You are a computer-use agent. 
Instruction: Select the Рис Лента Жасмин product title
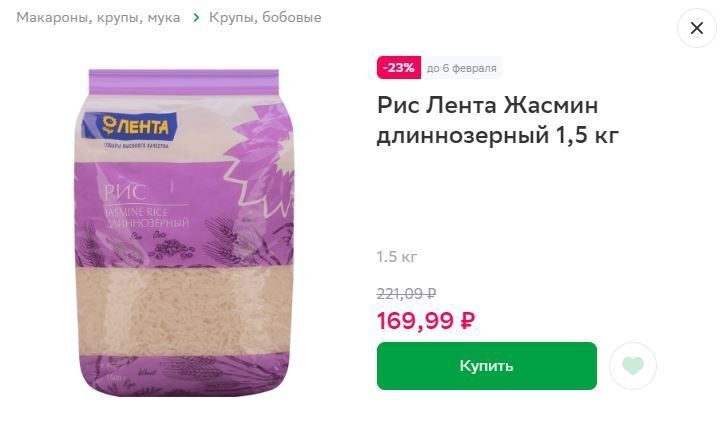click(498, 119)
